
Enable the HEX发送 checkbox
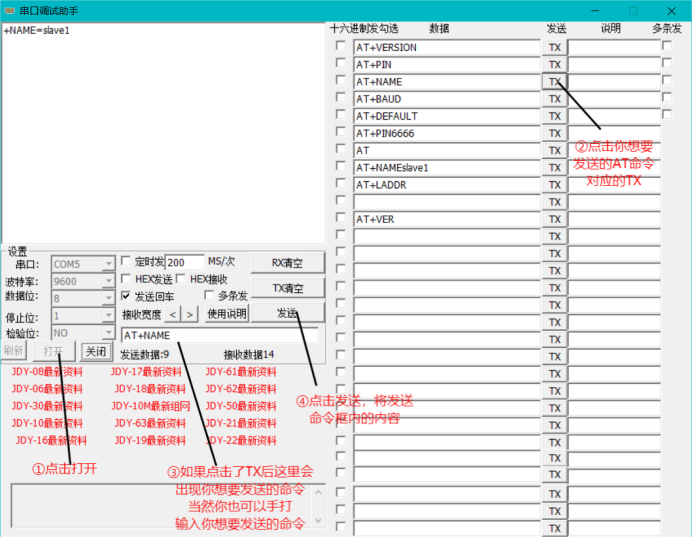tap(126, 278)
